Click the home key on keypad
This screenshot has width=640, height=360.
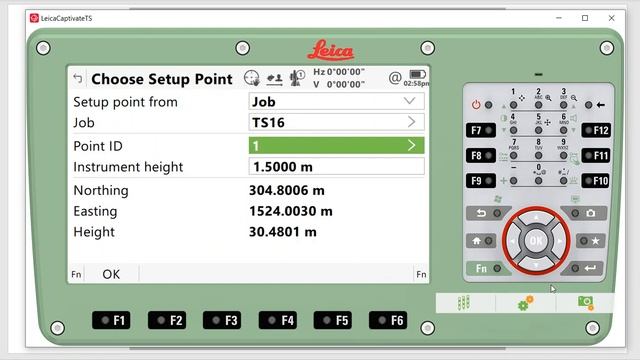coord(482,241)
